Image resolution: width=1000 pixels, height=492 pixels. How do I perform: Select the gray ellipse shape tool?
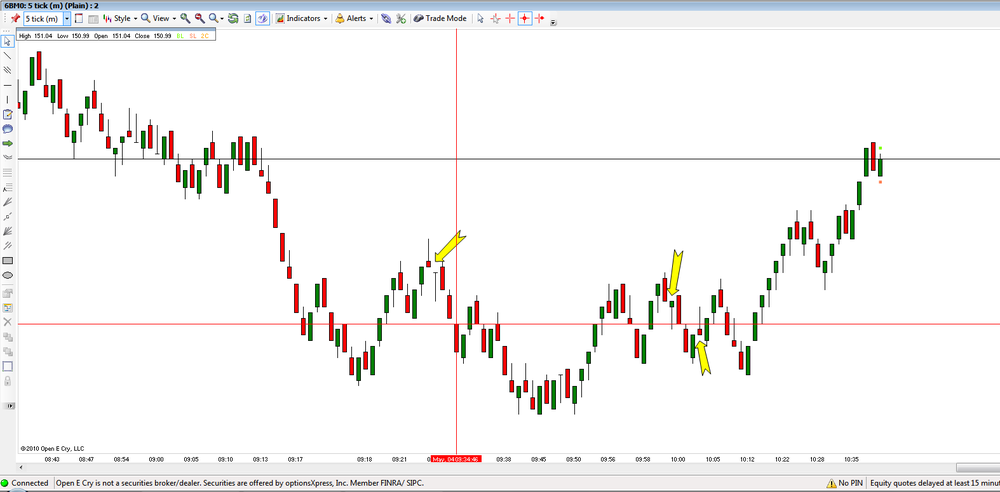tap(8, 275)
